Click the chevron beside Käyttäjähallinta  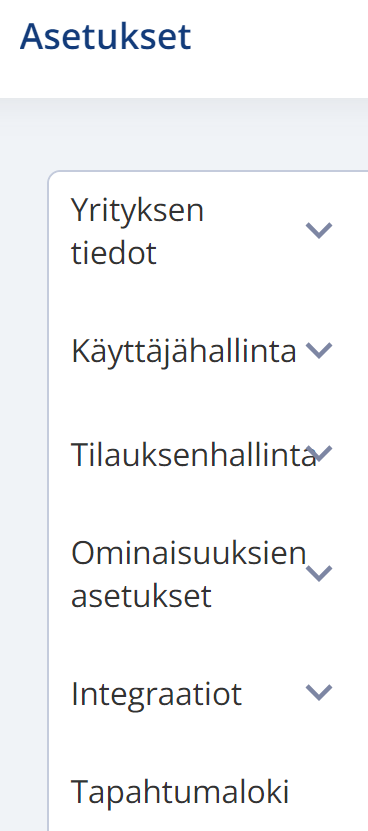click(319, 350)
